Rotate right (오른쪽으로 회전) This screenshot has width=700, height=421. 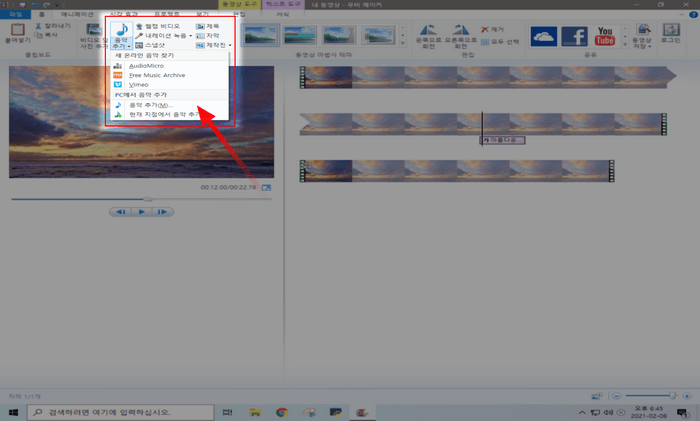[x=460, y=36]
